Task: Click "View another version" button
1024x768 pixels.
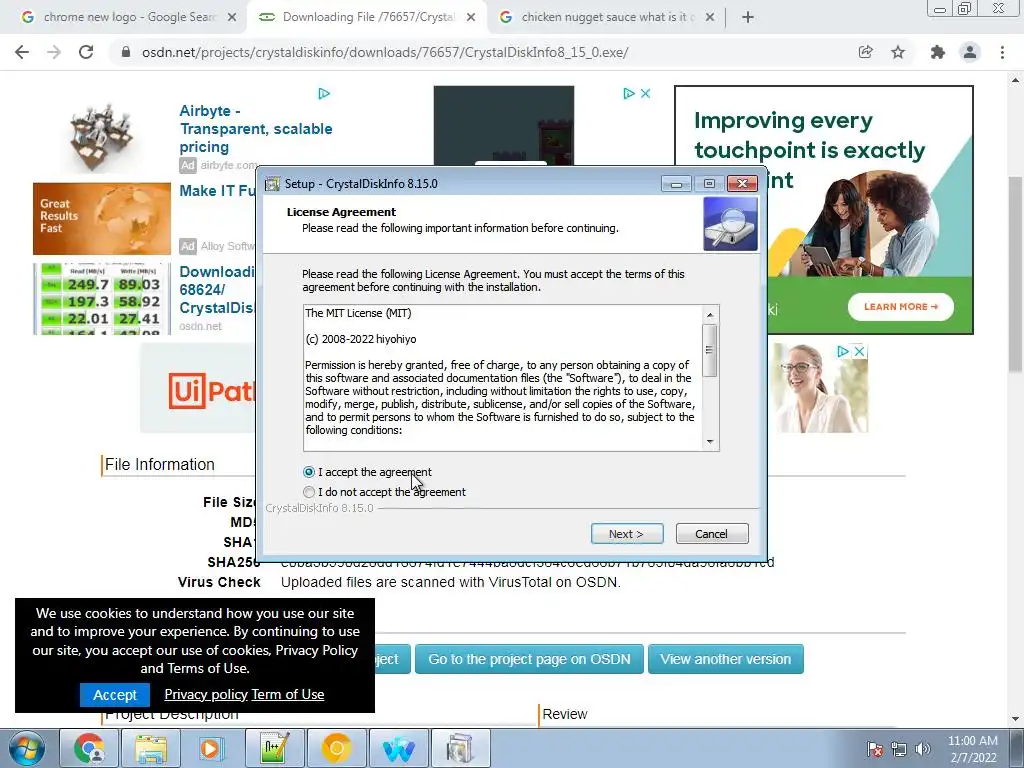Action: tap(726, 659)
